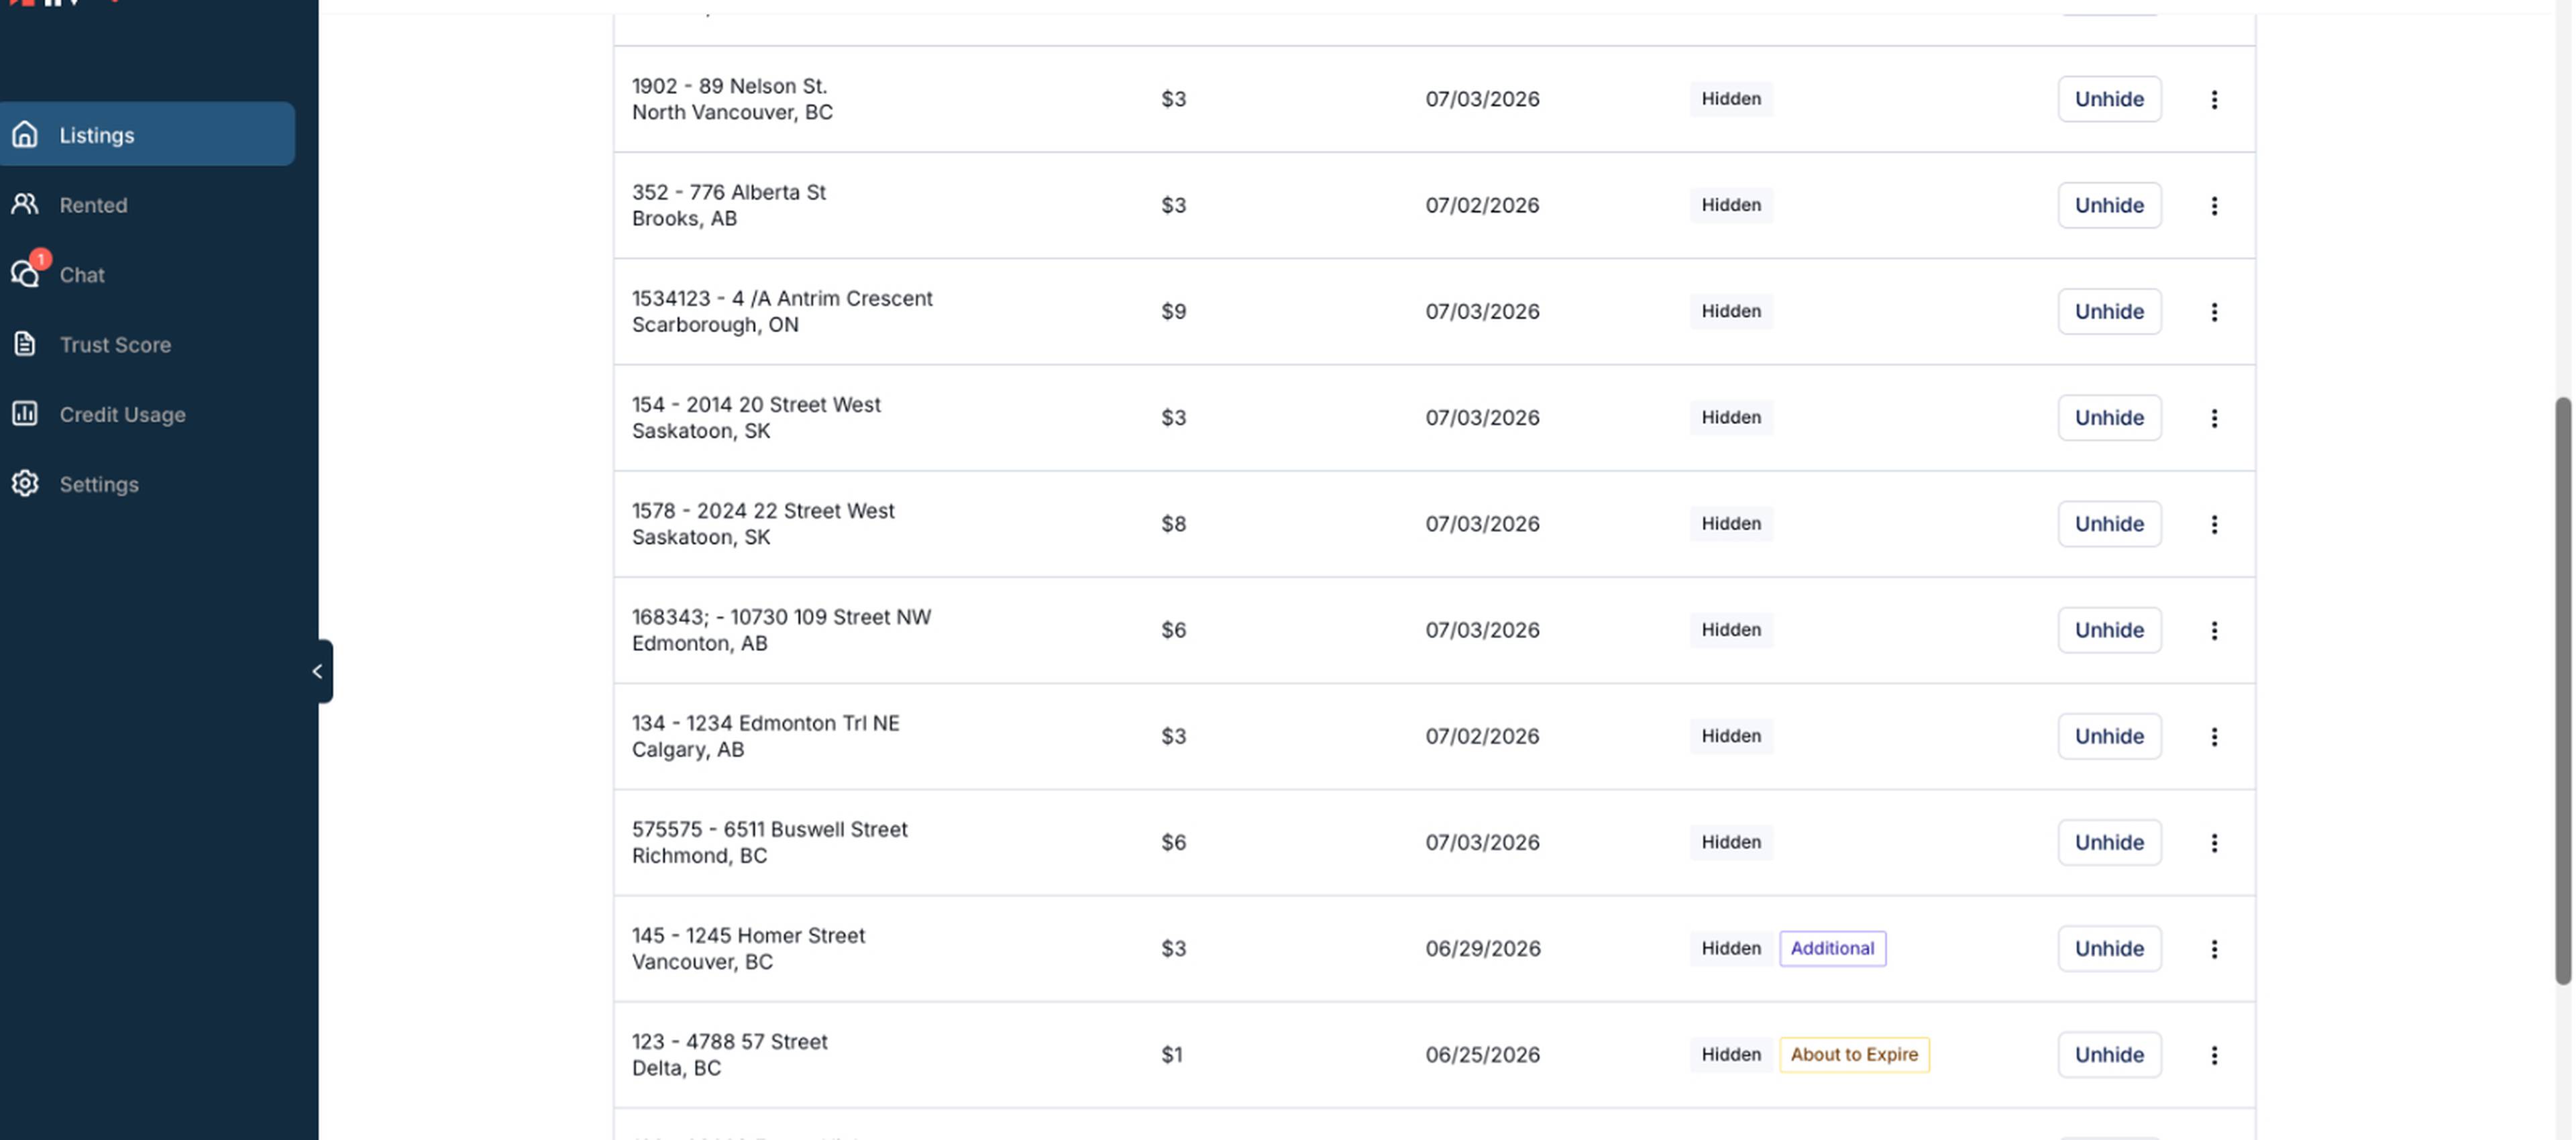Click the Settings gear icon
This screenshot has height=1140, width=2576.
pyautogui.click(x=25, y=483)
